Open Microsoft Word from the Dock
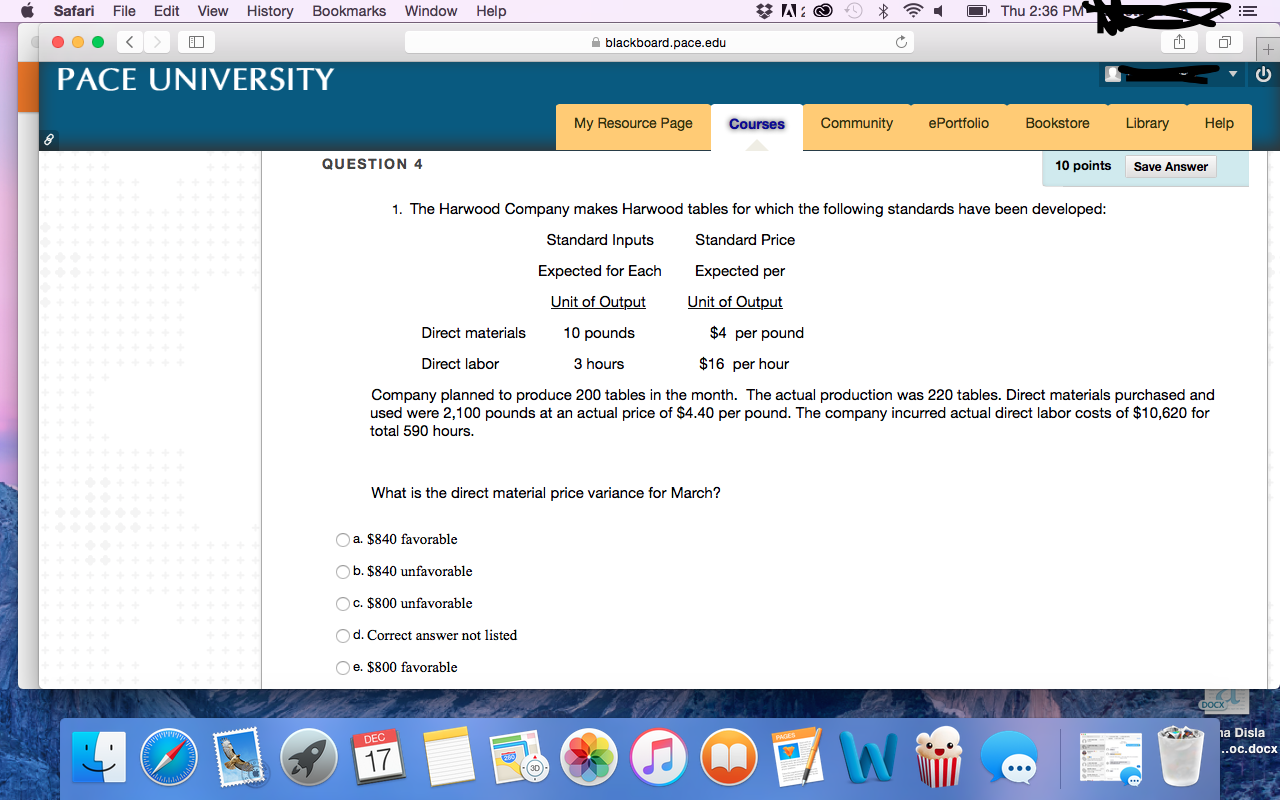The width and height of the screenshot is (1280, 800). pyautogui.click(x=869, y=756)
